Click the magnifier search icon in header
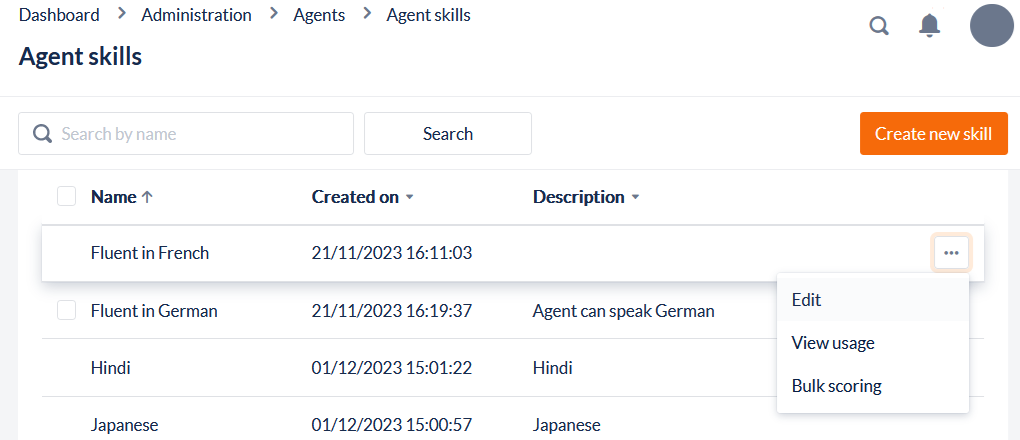Viewport: 1020px width, 440px height. pos(879,26)
